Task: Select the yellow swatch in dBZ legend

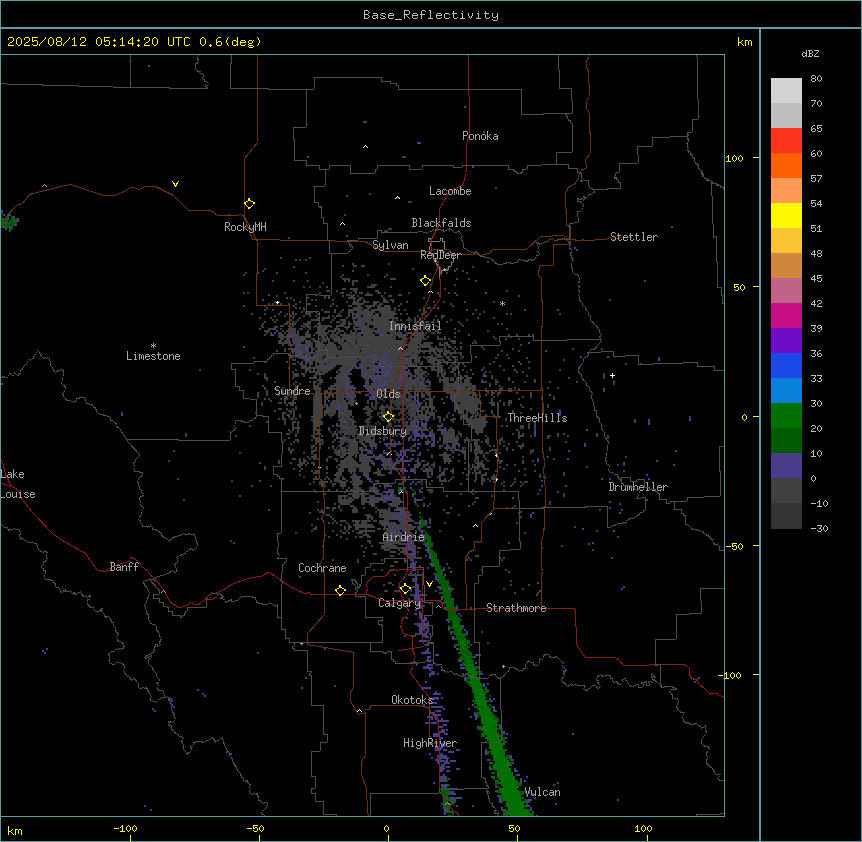Action: coord(786,215)
